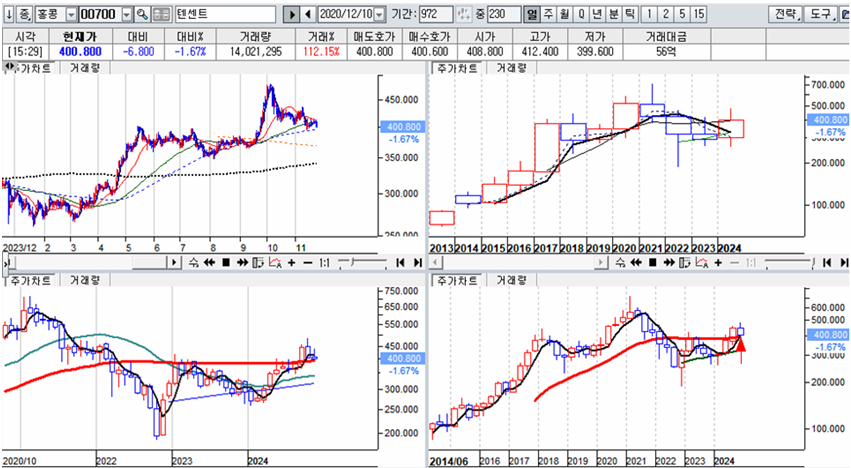The height and width of the screenshot is (468, 851).
Task: Jump to last bar in top-left chart
Action: click(x=417, y=263)
